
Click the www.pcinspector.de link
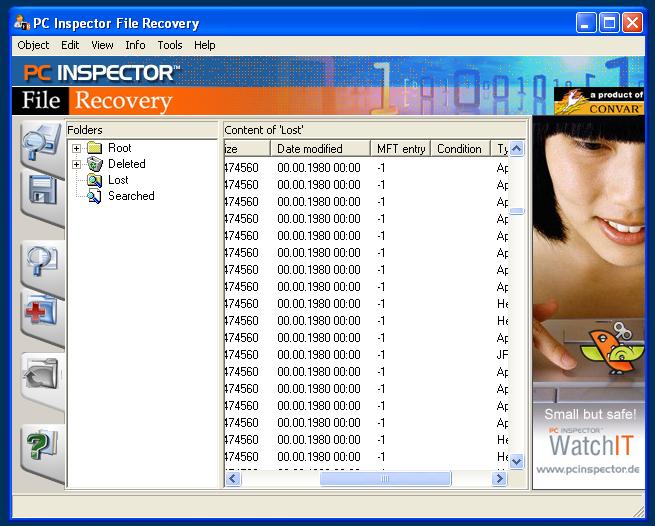(x=588, y=470)
